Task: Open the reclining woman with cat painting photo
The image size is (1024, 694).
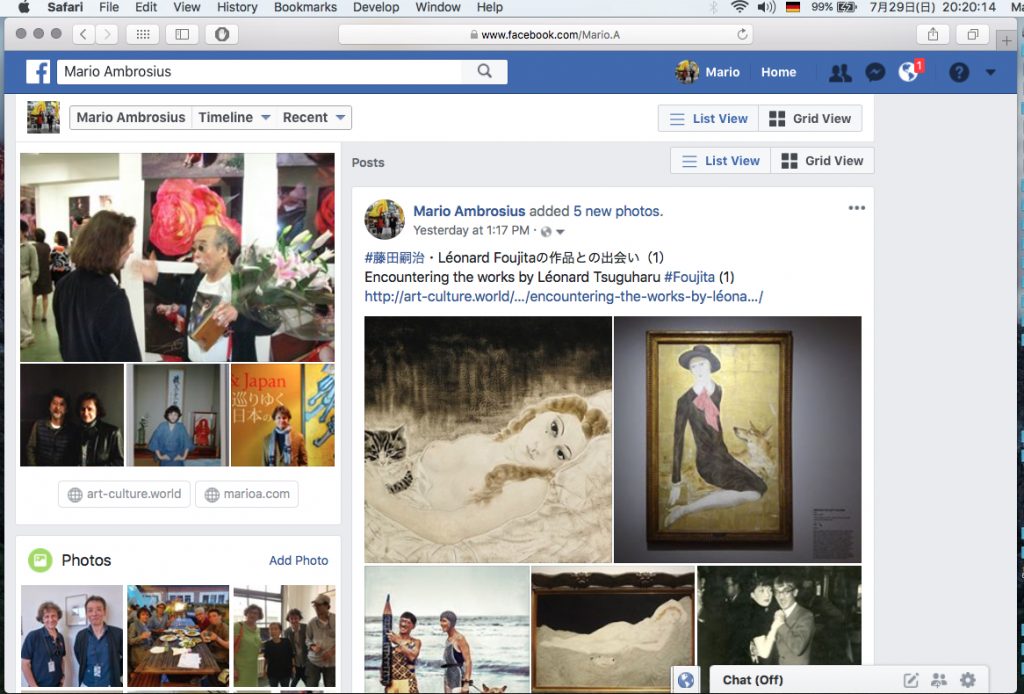Action: (x=488, y=439)
